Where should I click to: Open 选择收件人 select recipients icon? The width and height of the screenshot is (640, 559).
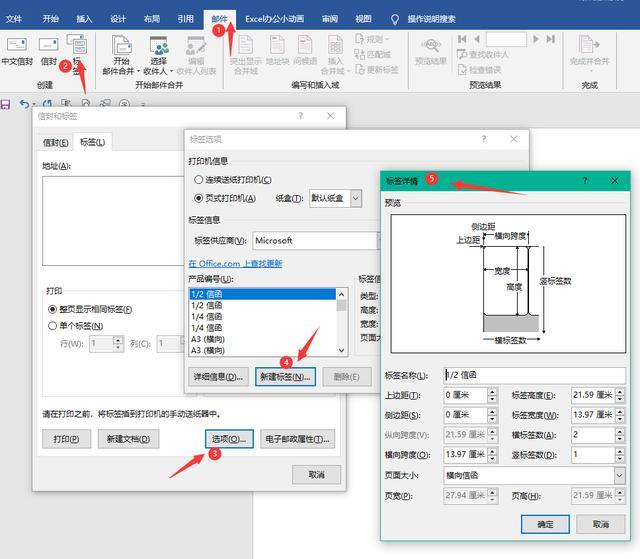coord(158,45)
